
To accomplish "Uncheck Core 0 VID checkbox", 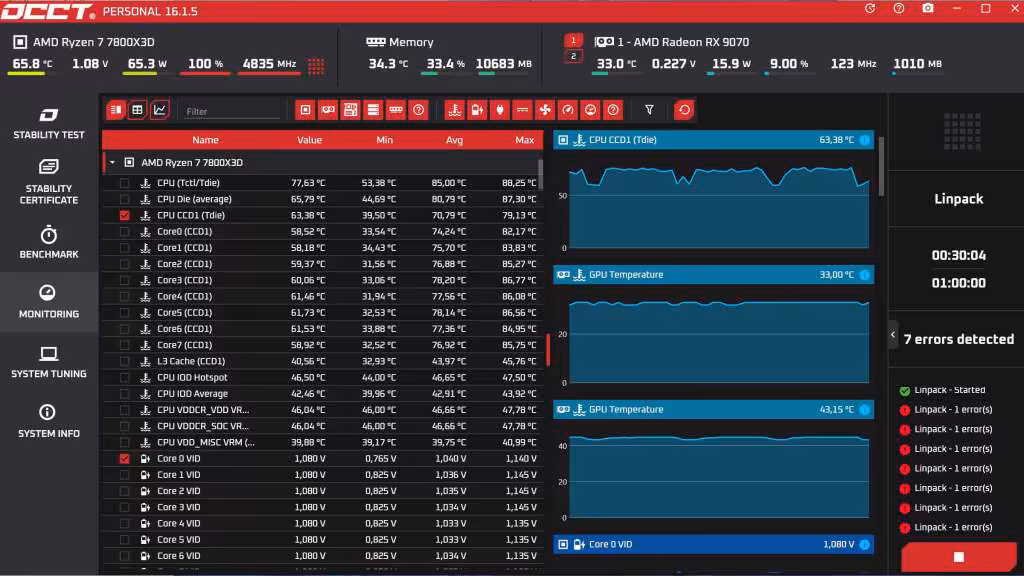I will tap(124, 458).
